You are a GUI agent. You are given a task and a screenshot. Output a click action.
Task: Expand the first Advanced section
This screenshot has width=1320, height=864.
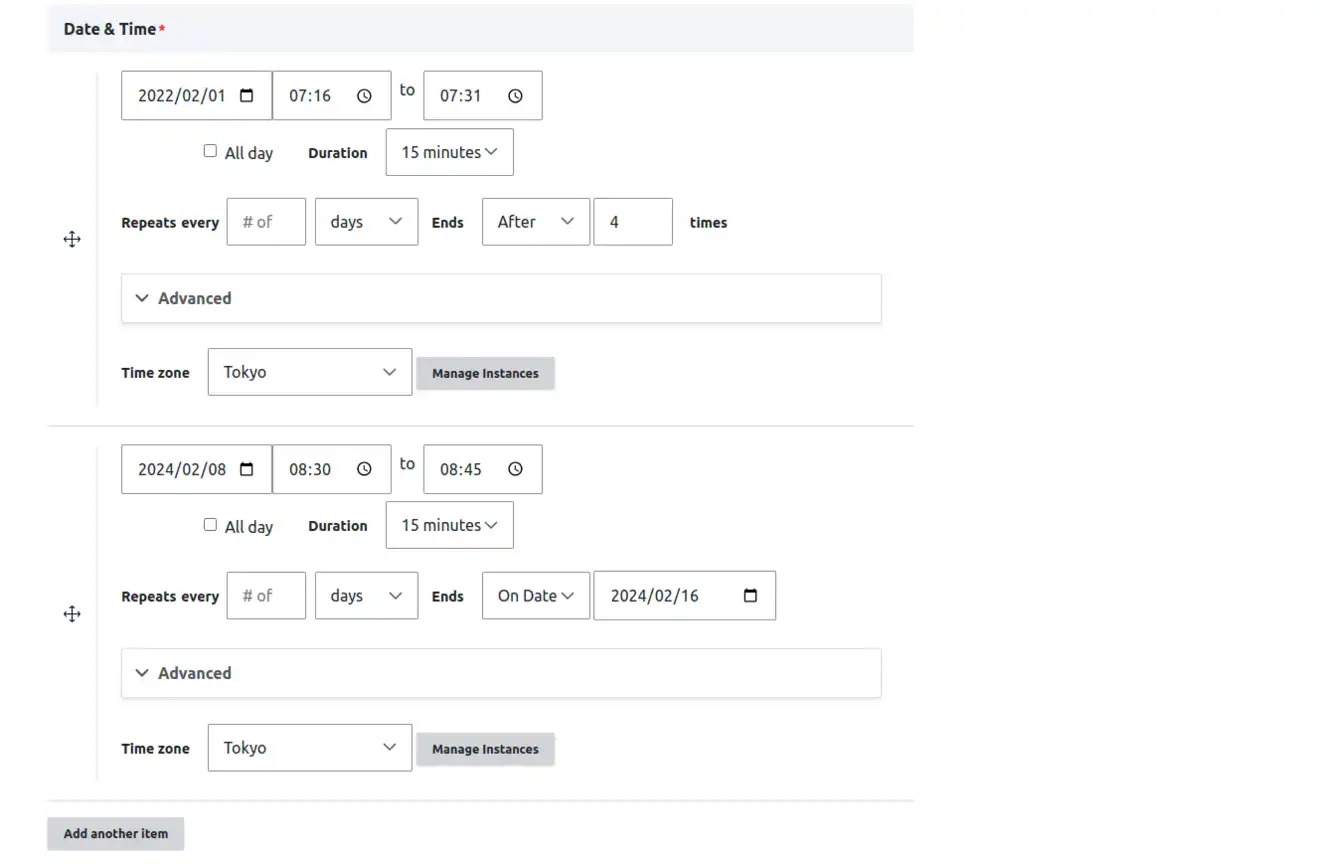click(x=194, y=298)
